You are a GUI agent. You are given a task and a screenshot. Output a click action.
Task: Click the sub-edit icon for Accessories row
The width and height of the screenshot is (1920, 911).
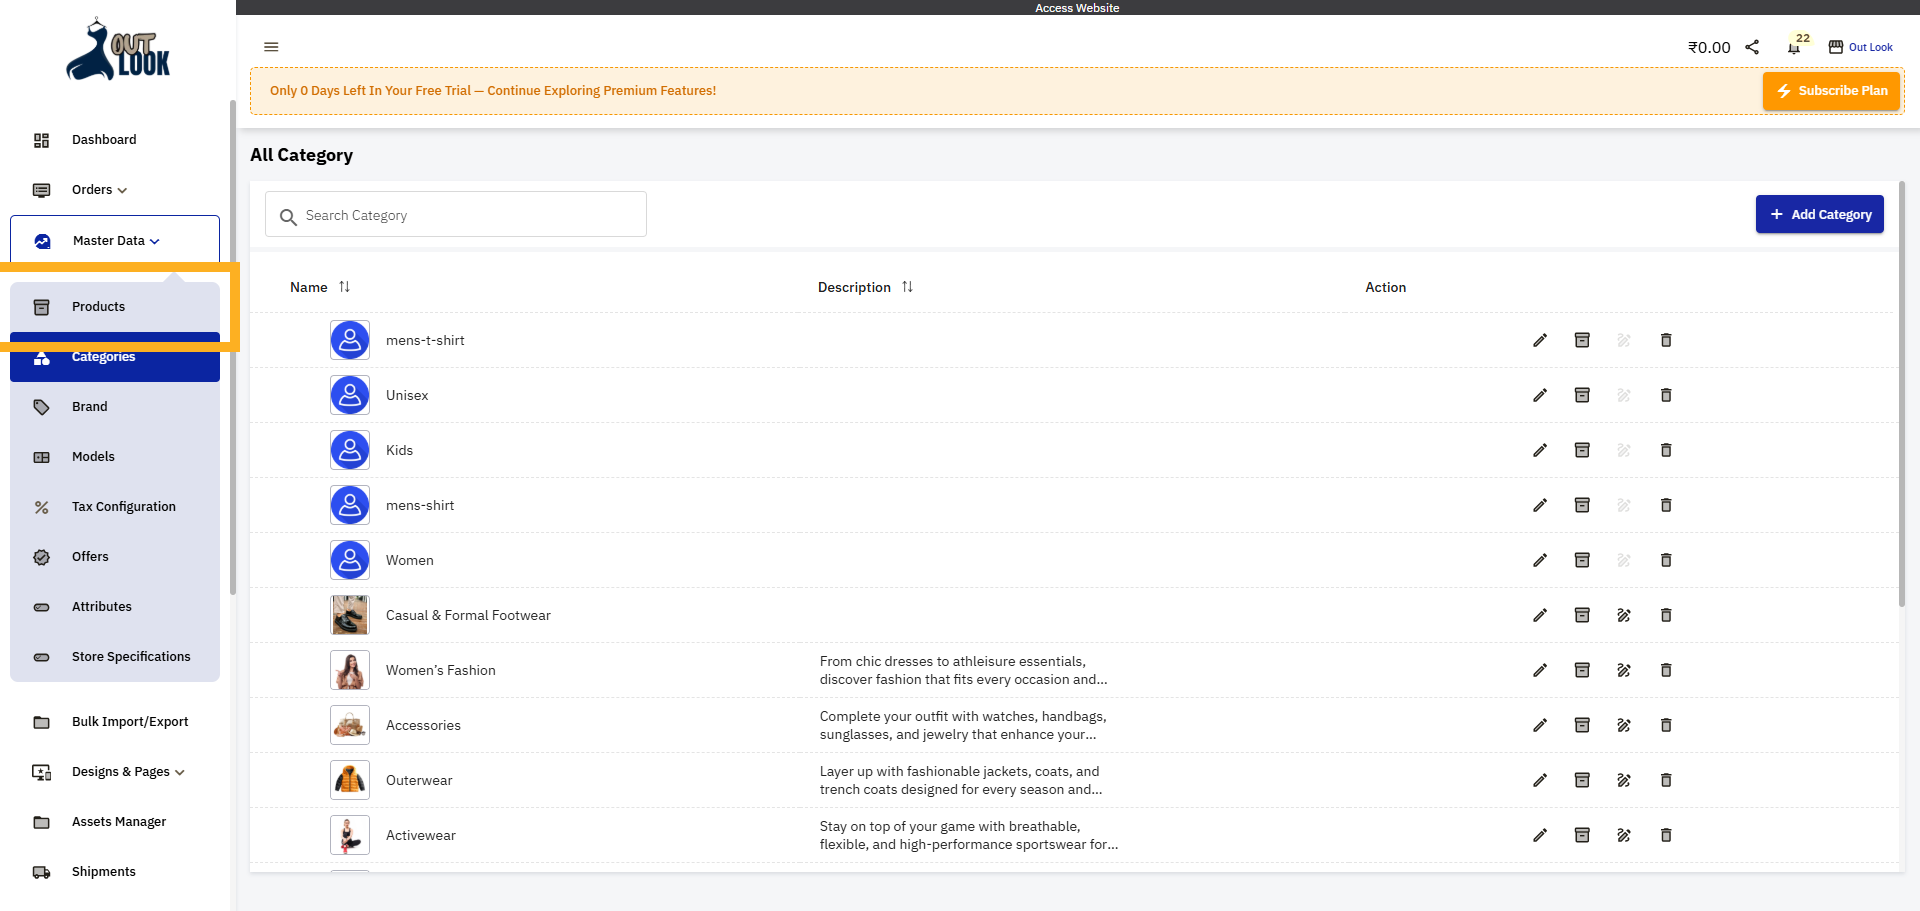tap(1624, 725)
